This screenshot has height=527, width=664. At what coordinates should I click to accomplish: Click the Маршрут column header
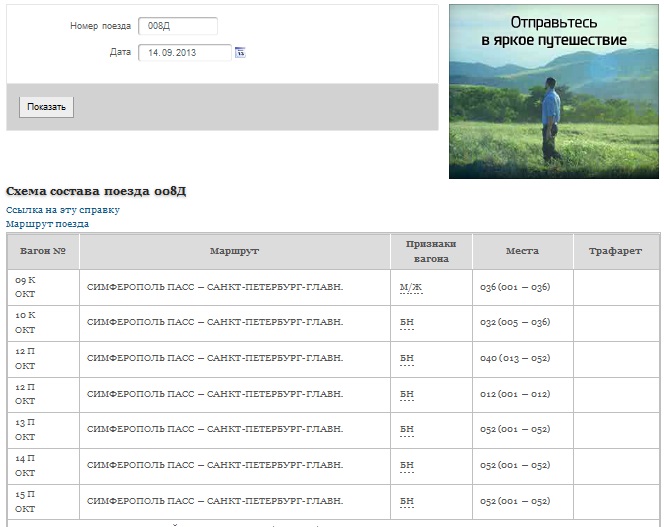(x=235, y=251)
